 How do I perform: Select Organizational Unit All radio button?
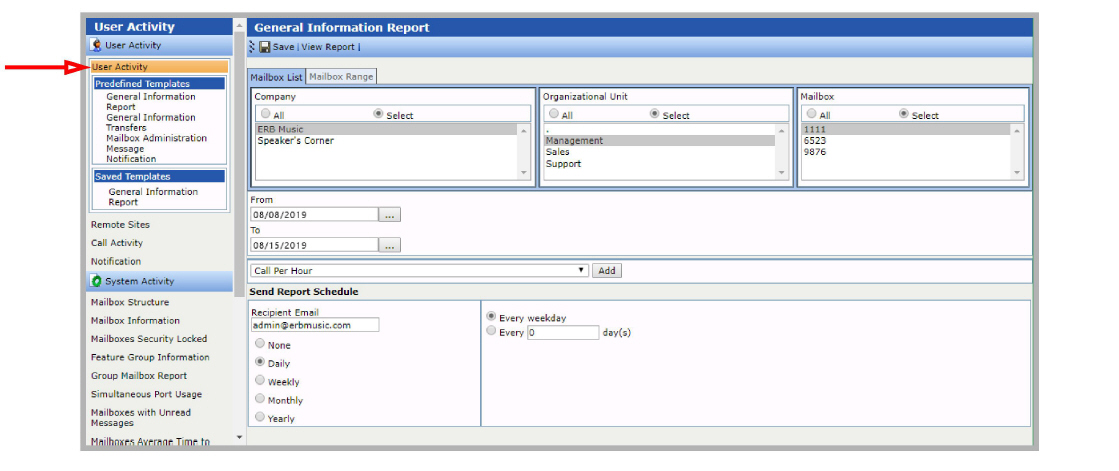[554, 113]
